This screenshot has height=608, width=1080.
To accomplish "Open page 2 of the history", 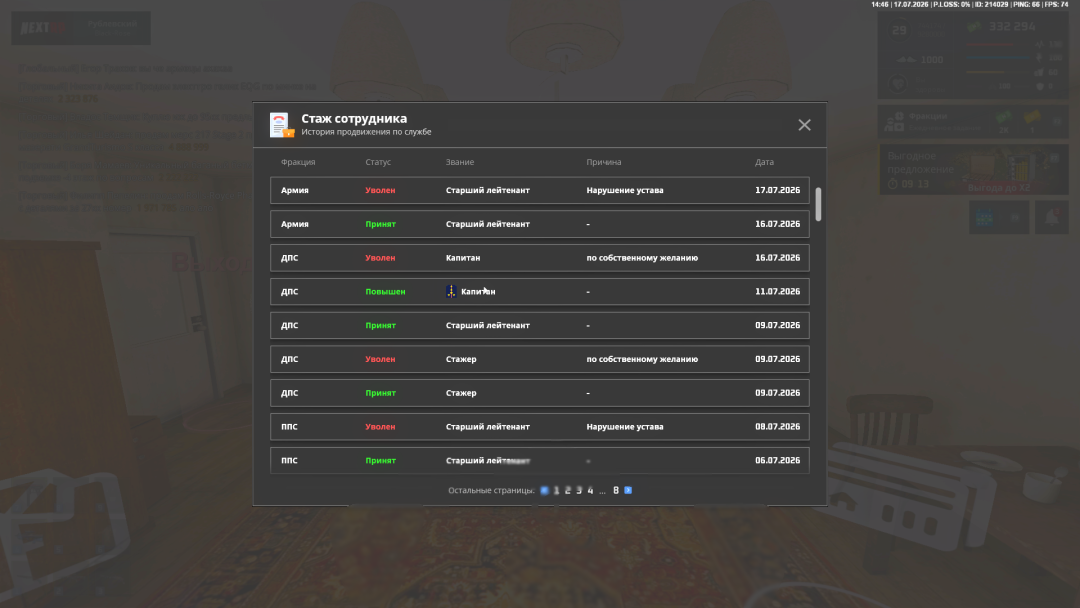I will click(x=568, y=490).
